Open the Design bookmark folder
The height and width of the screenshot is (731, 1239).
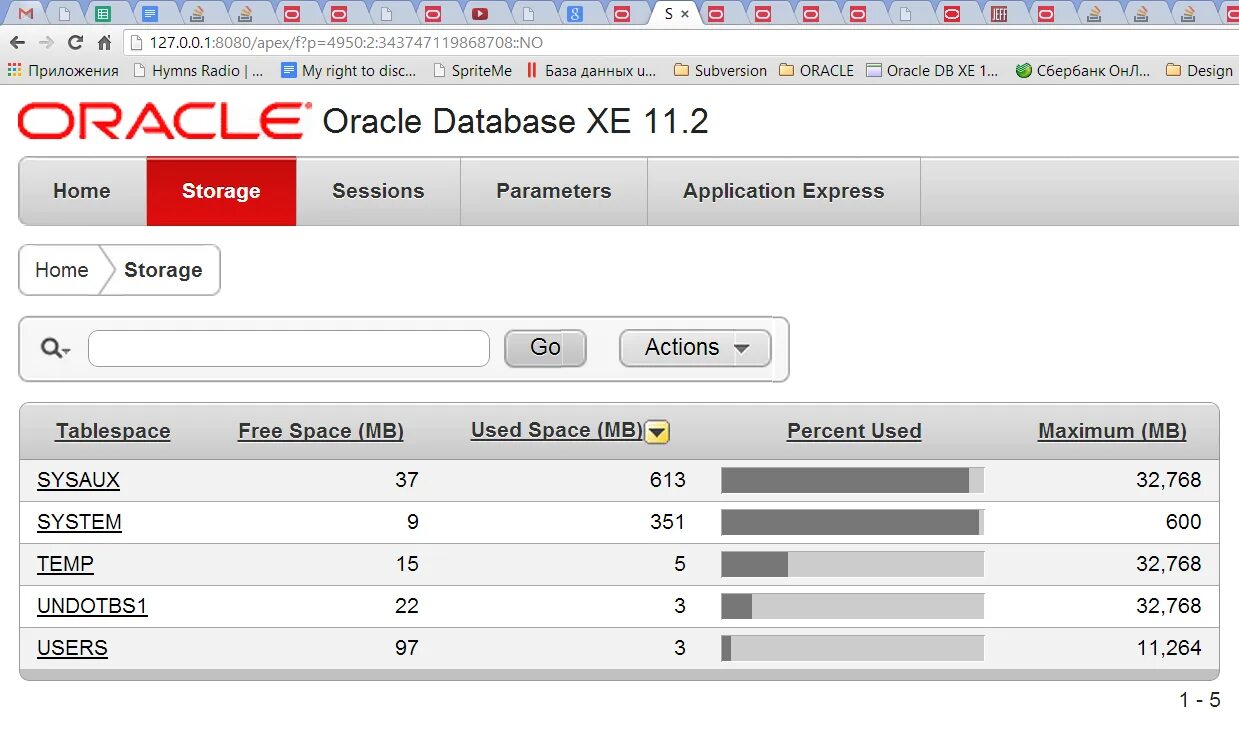(1198, 70)
